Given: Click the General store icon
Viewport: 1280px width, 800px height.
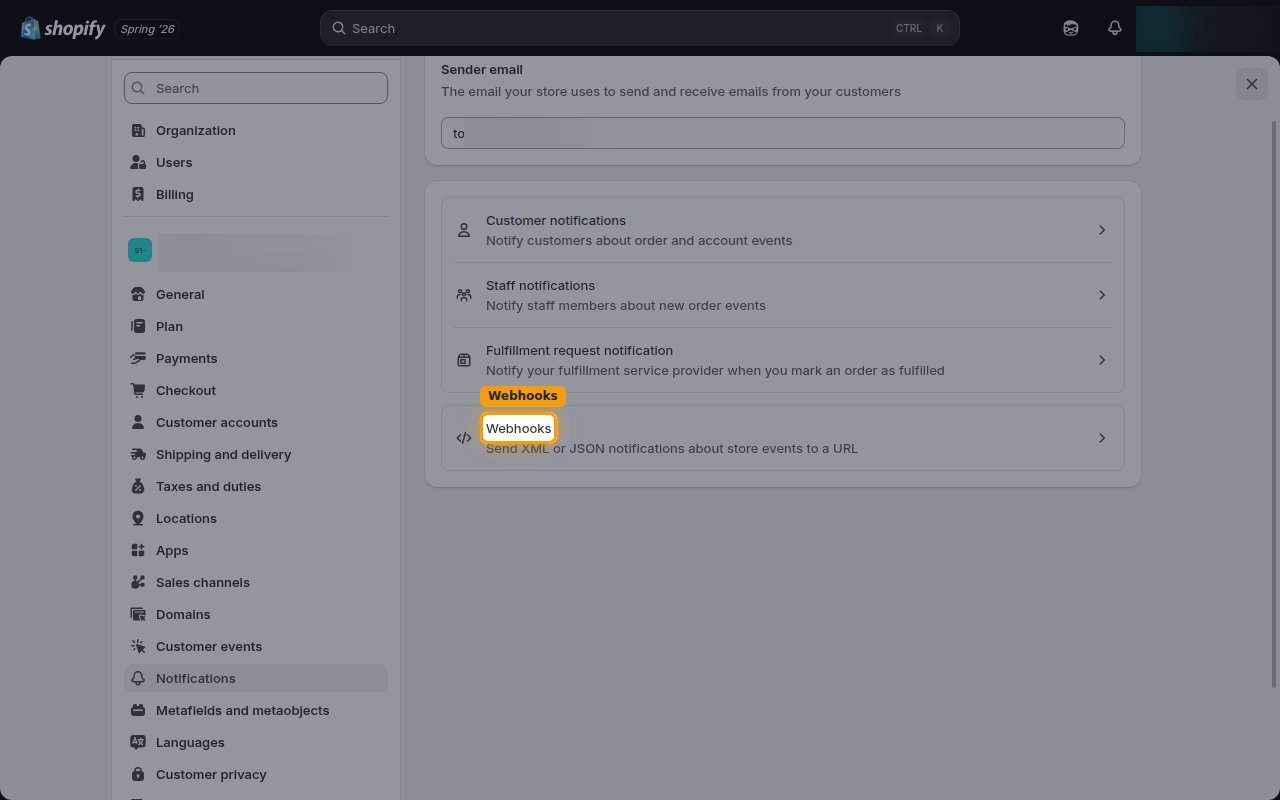Looking at the screenshot, I should (x=138, y=294).
